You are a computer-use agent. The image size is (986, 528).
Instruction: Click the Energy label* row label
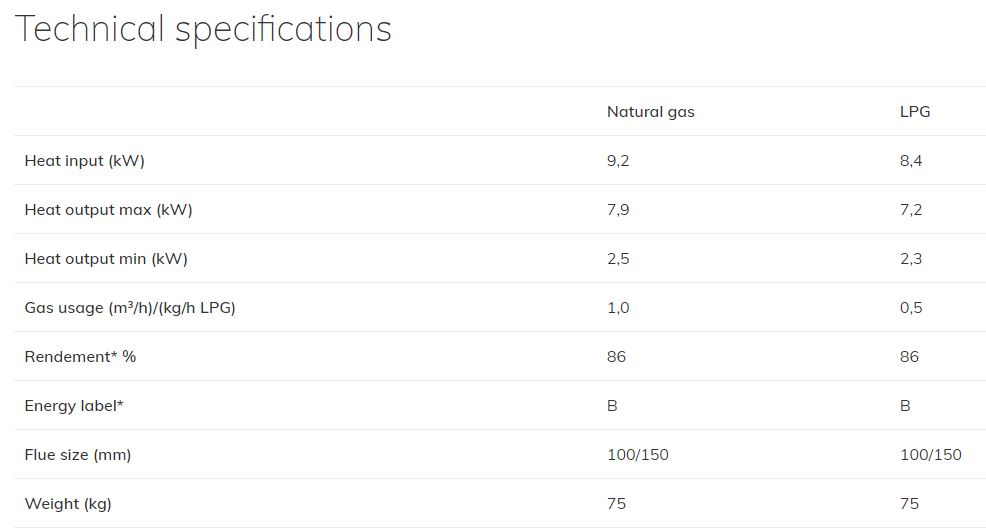tap(74, 406)
